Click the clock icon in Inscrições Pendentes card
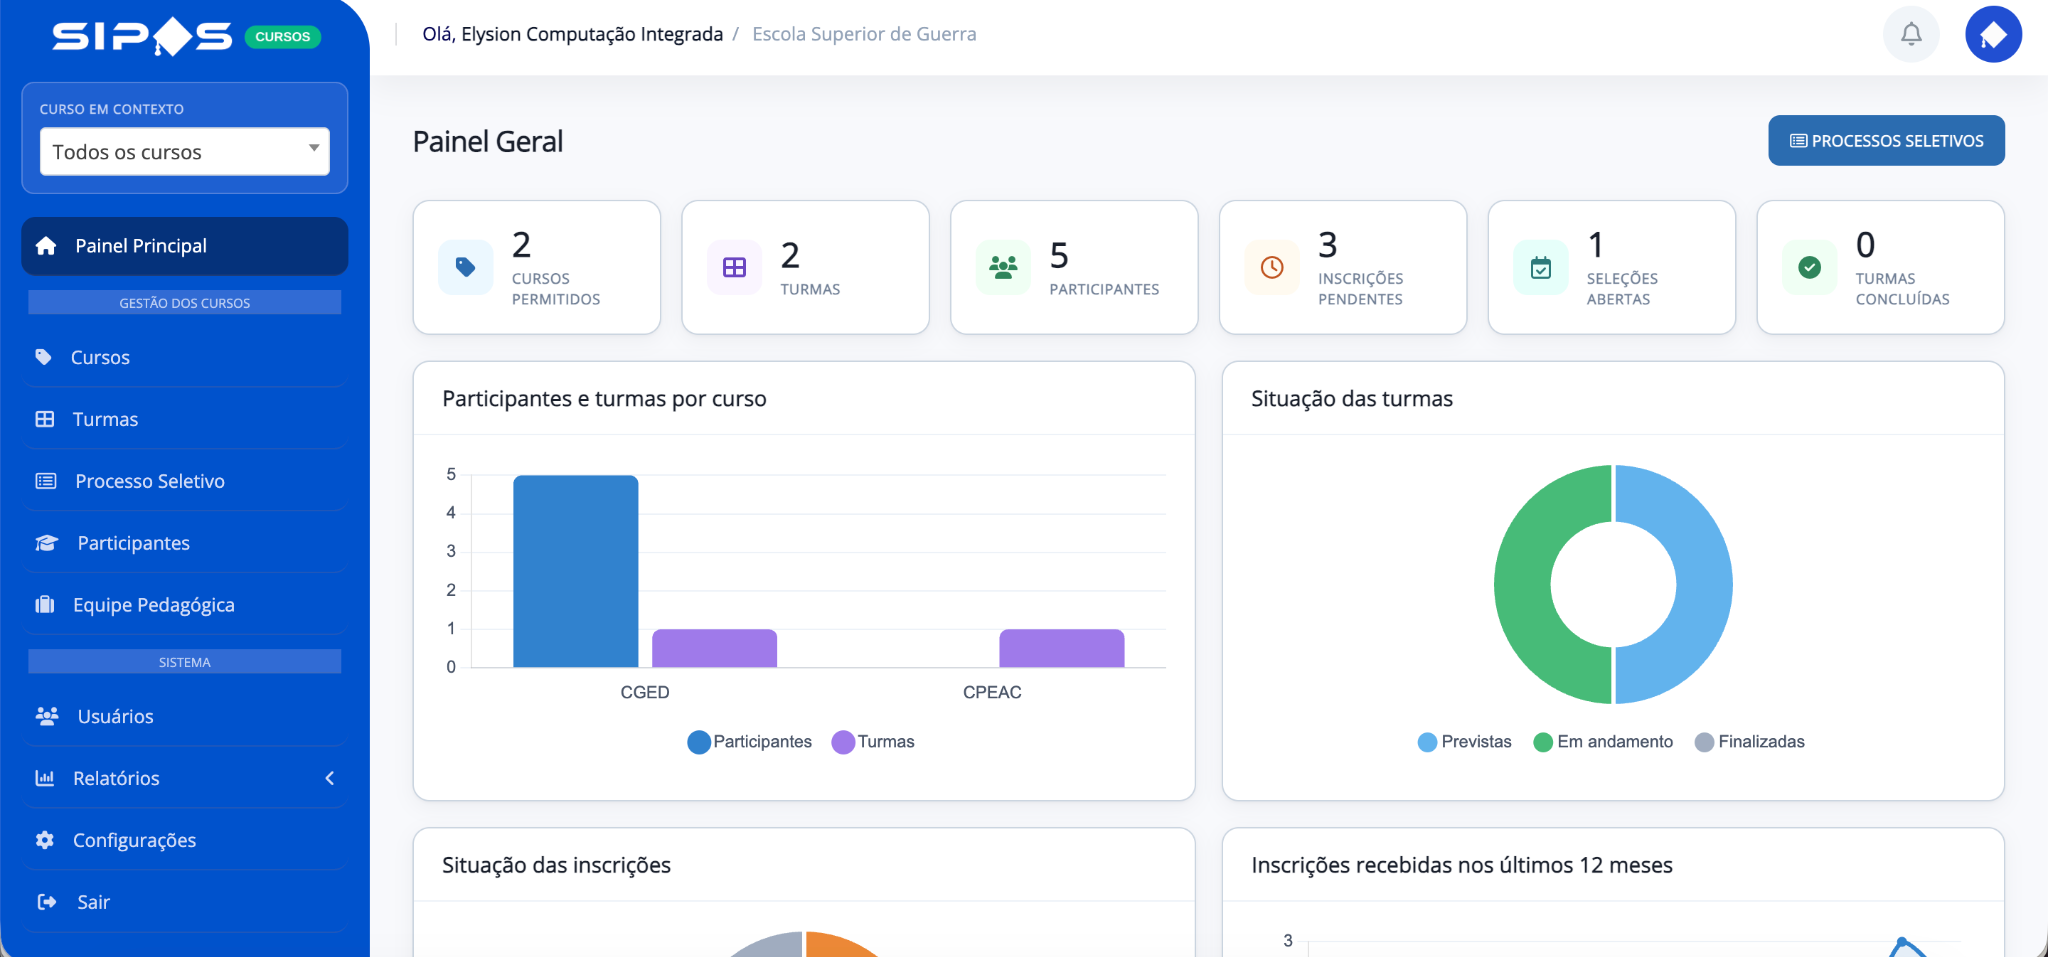 [1272, 267]
